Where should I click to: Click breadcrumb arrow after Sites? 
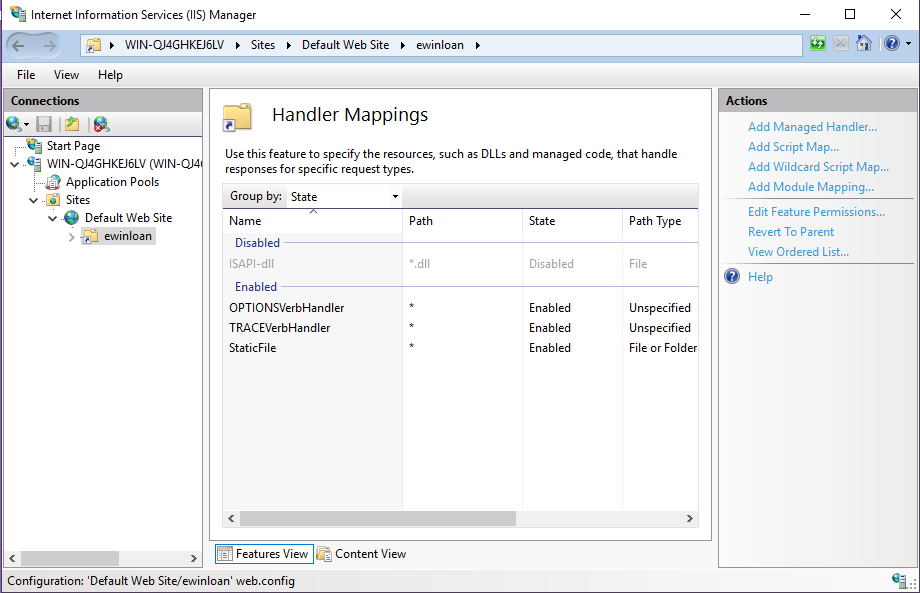pos(289,45)
